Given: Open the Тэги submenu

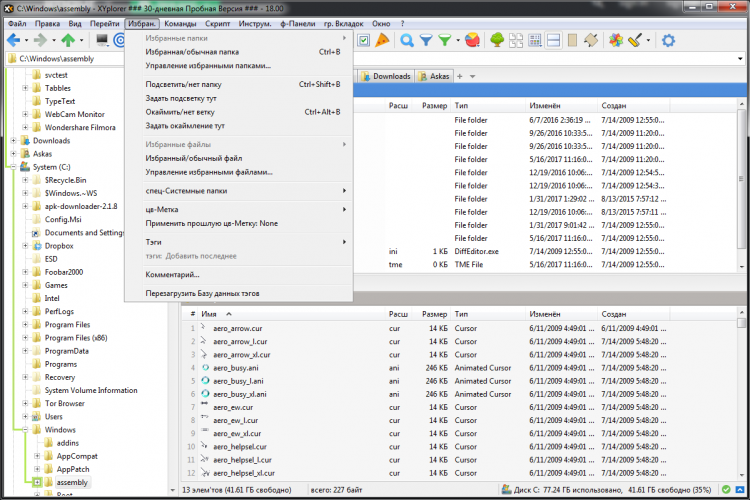Looking at the screenshot, I should (x=239, y=242).
